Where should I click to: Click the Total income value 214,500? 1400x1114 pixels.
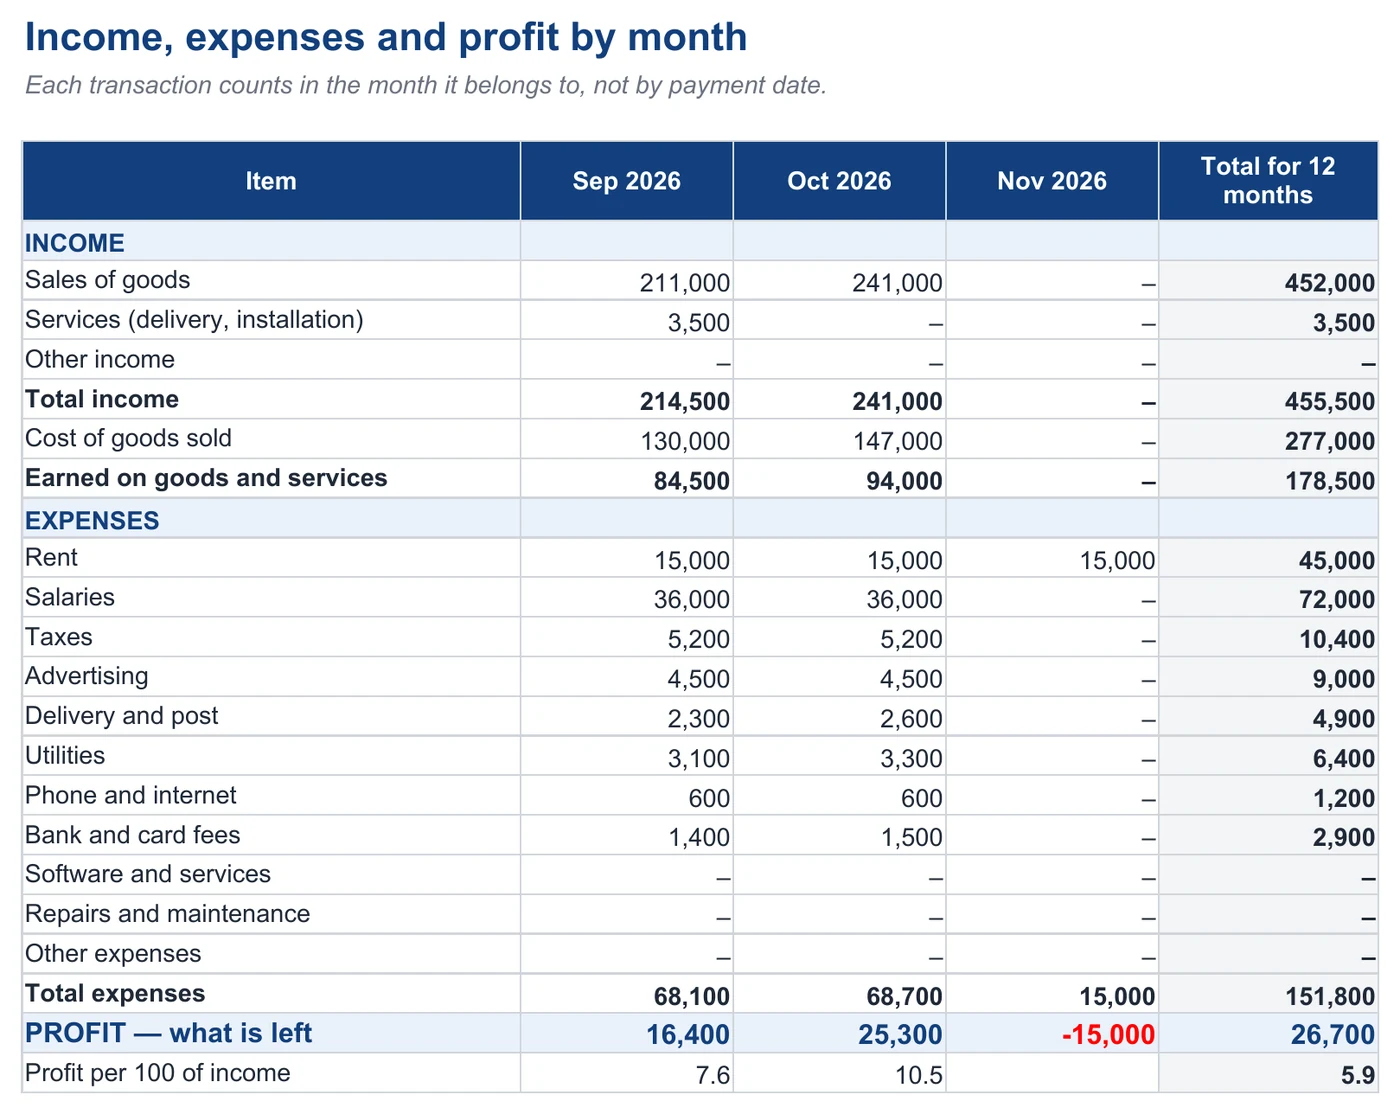pos(685,402)
